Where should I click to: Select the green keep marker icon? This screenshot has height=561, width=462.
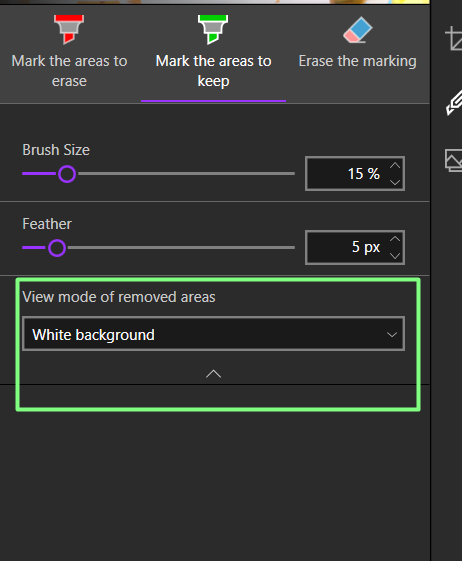click(x=213, y=29)
